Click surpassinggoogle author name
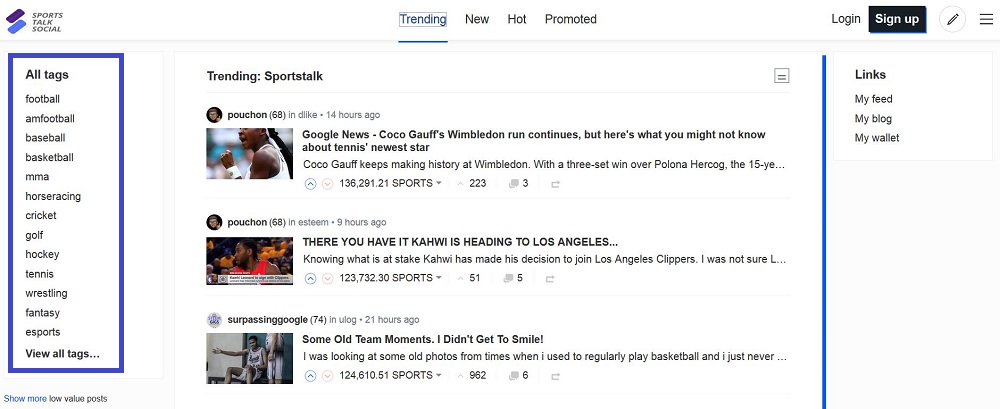The width and height of the screenshot is (1000, 409). (x=267, y=320)
